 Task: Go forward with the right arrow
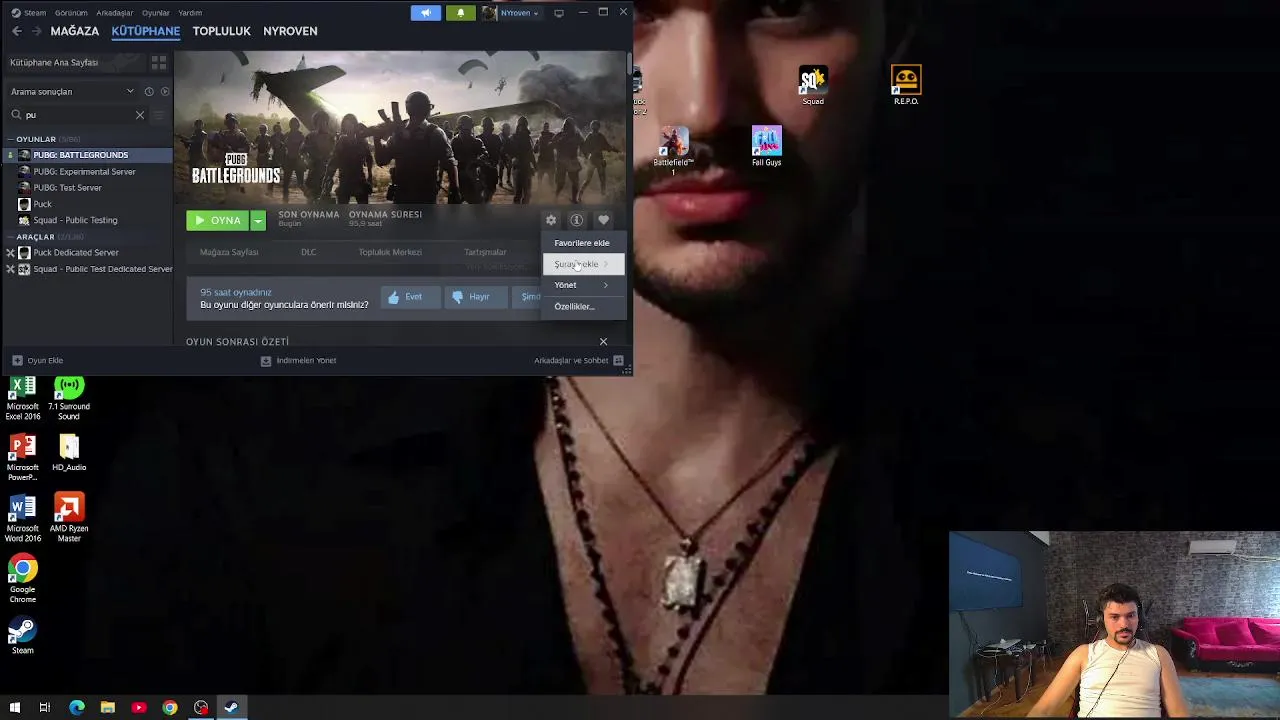(x=37, y=31)
